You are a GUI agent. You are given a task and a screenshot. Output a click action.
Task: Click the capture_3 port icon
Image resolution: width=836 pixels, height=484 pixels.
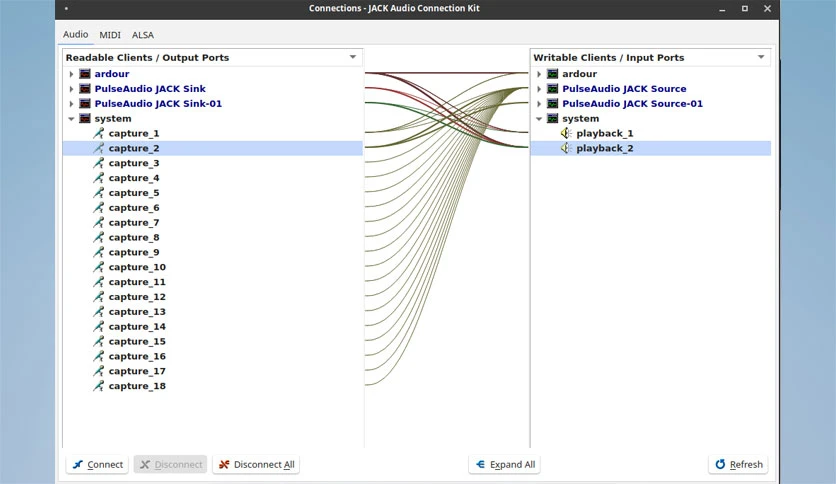99,163
